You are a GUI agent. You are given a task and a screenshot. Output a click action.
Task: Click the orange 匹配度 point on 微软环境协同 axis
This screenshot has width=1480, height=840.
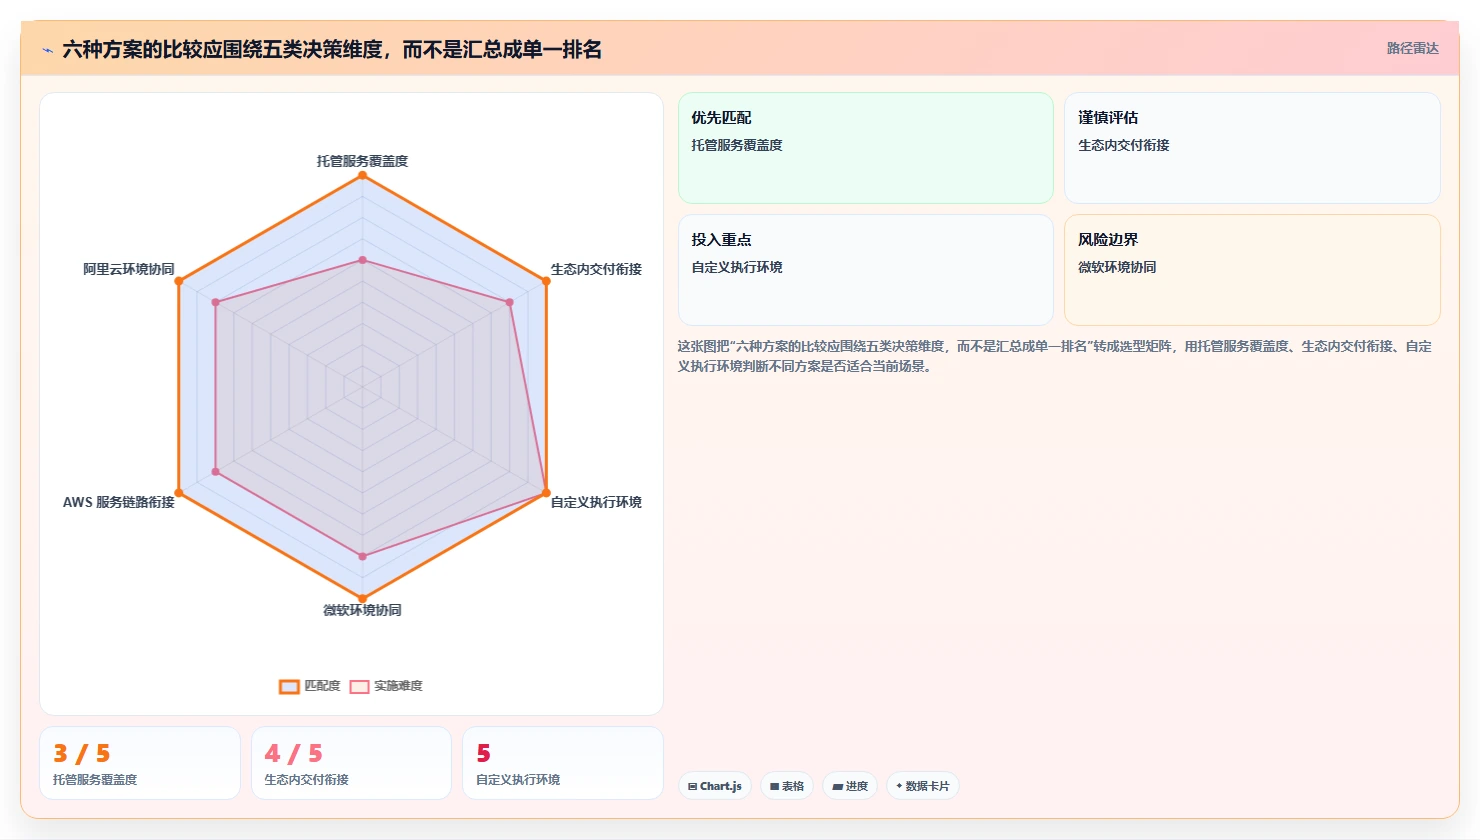[362, 599]
